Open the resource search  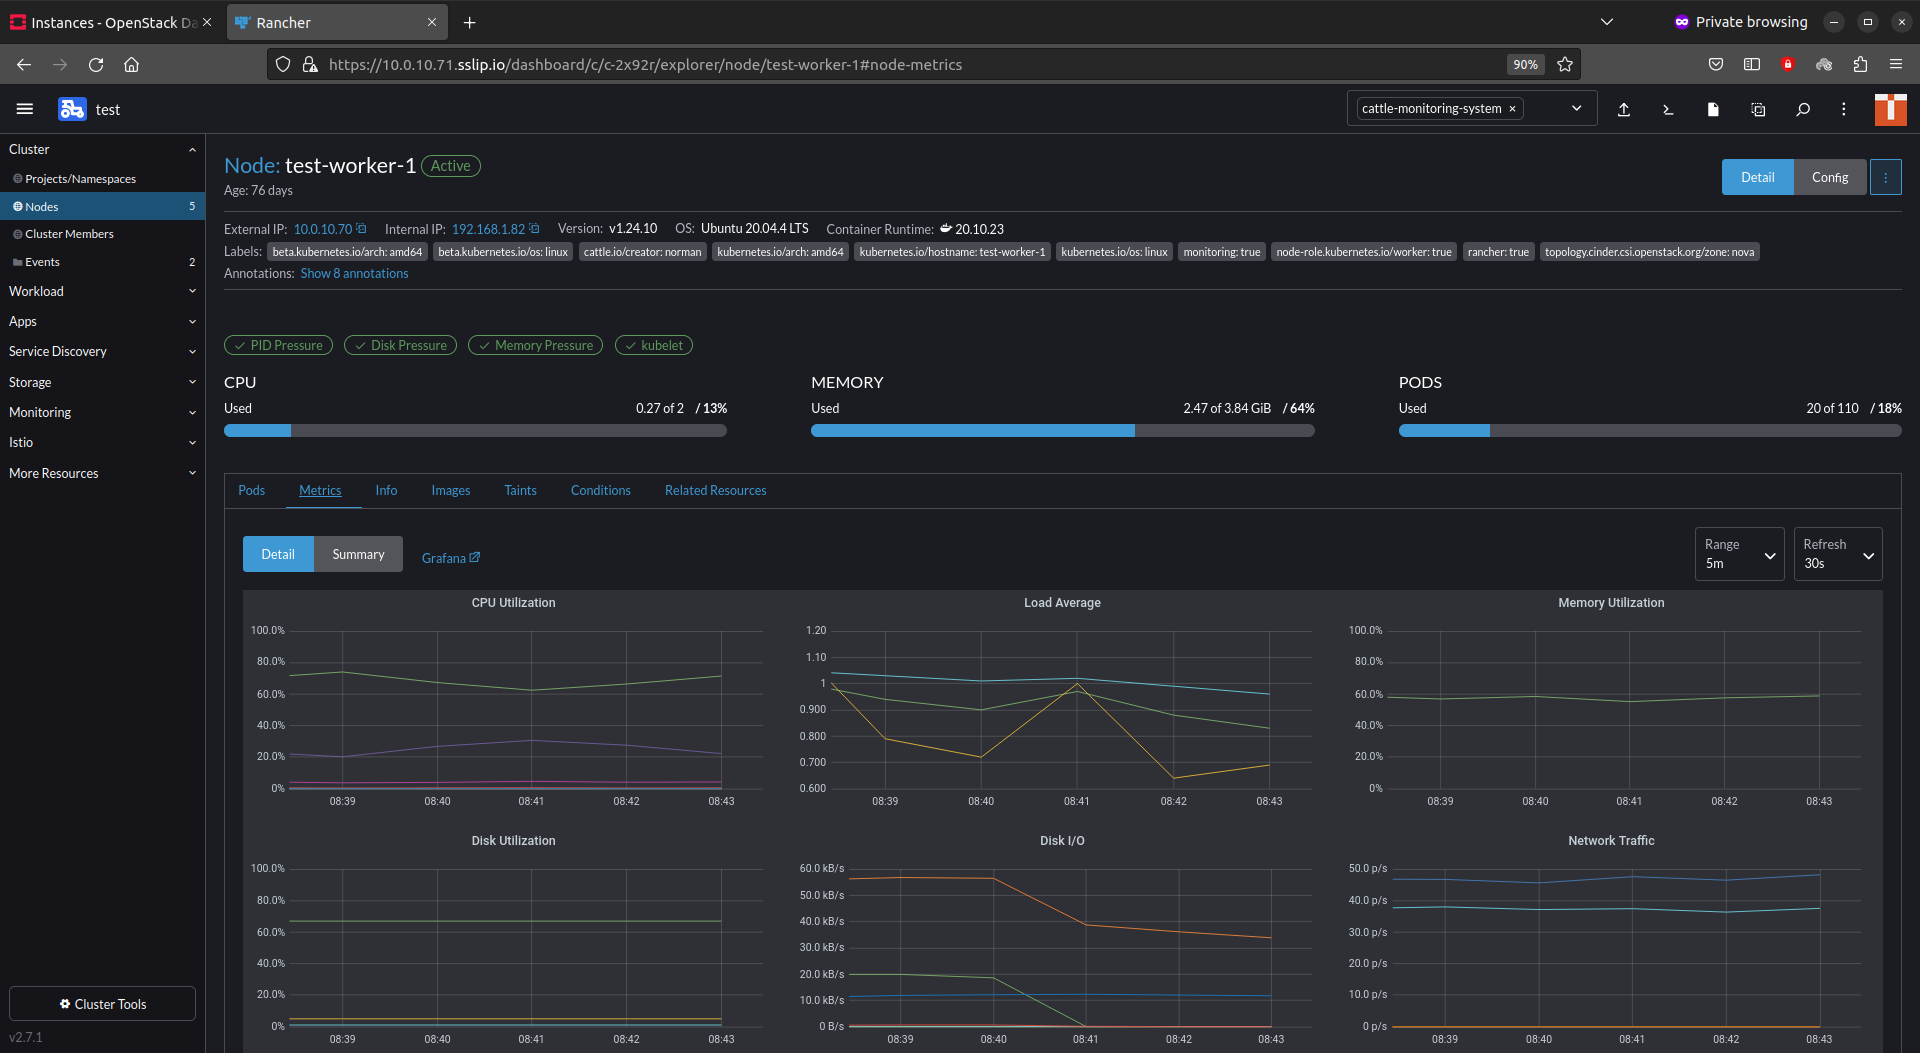pyautogui.click(x=1803, y=109)
